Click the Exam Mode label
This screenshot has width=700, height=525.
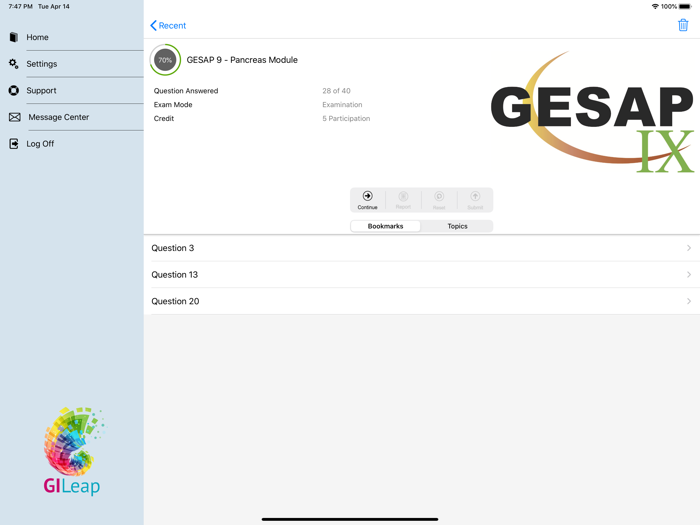point(173,105)
